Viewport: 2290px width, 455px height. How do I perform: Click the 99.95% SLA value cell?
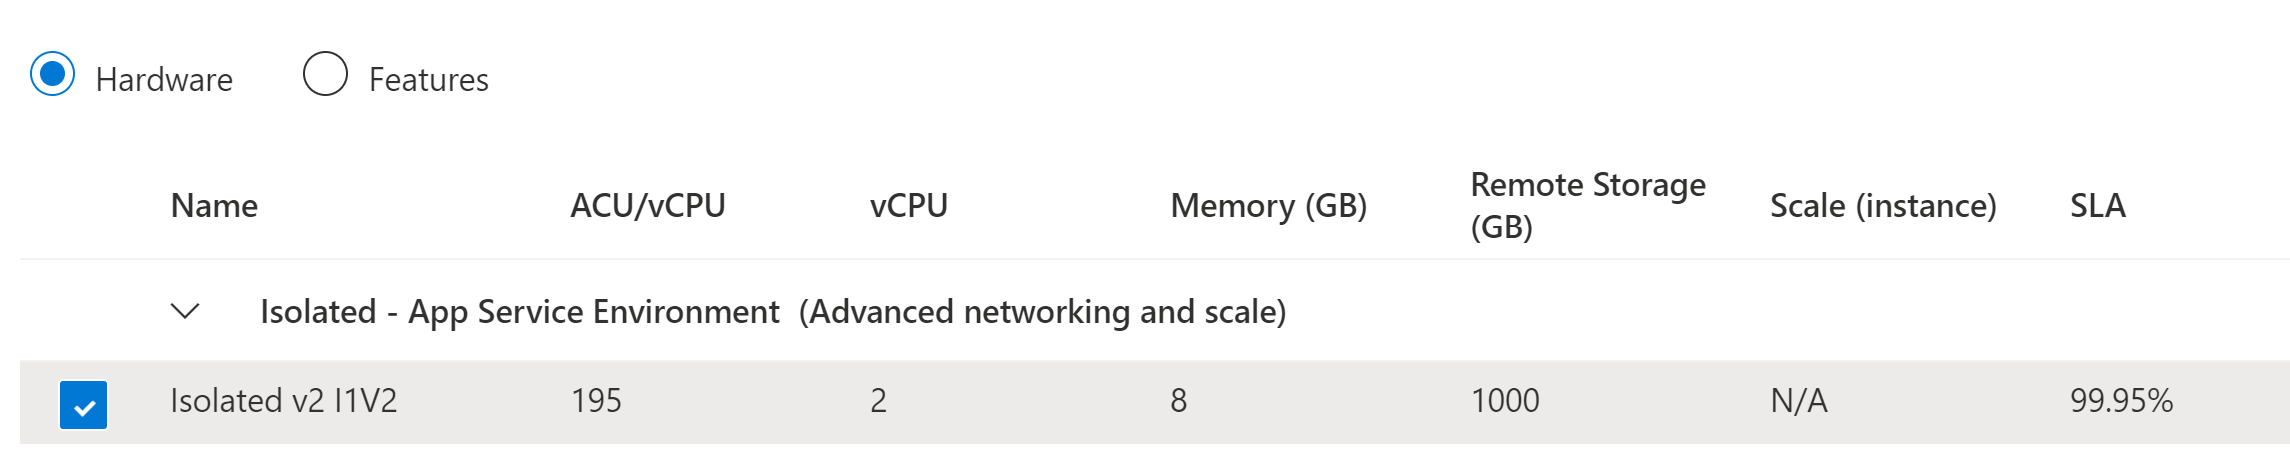2121,401
